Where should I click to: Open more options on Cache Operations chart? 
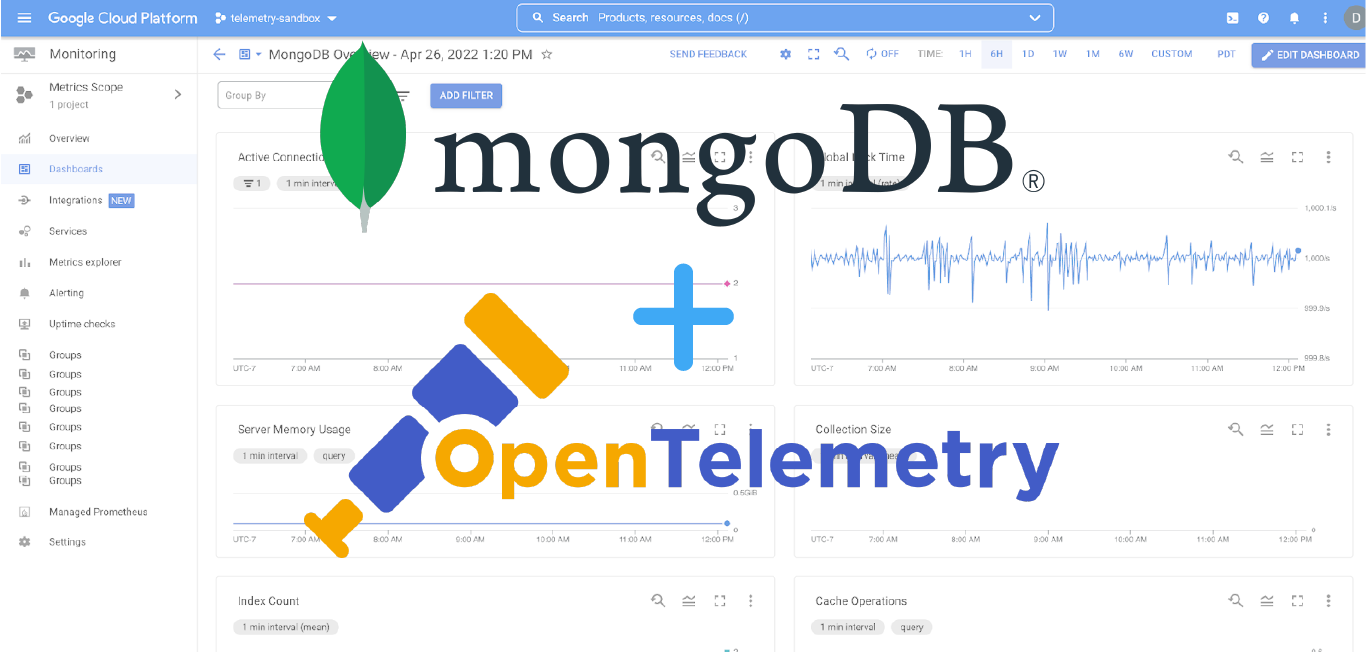(x=1328, y=601)
